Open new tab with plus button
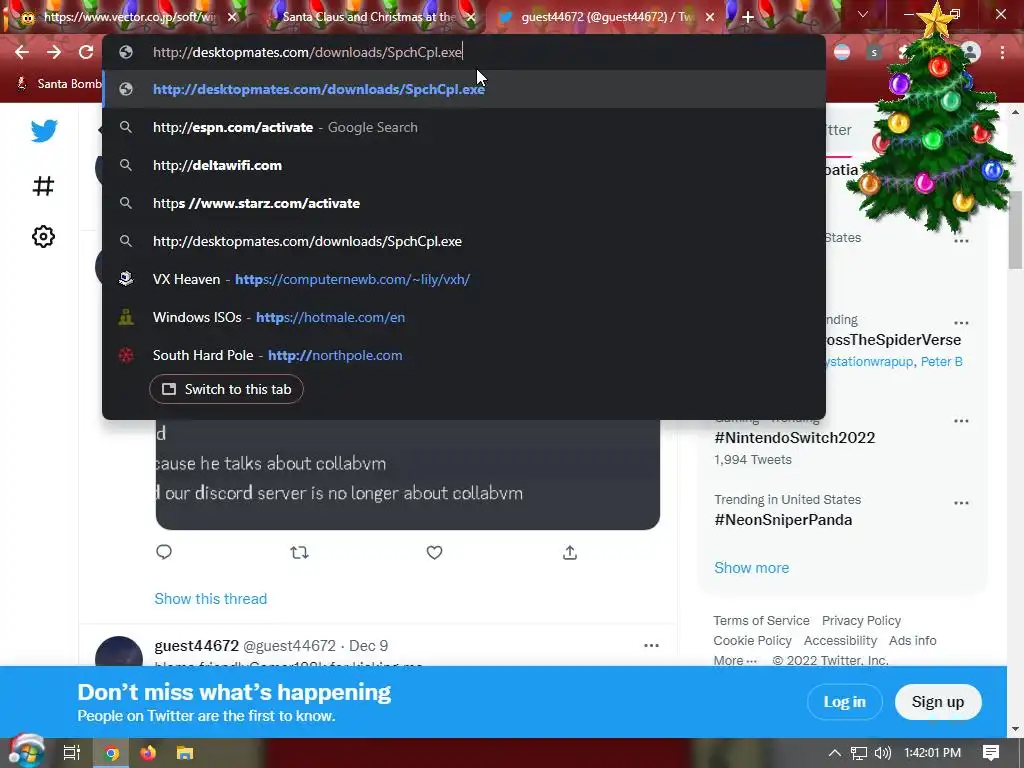 (748, 17)
